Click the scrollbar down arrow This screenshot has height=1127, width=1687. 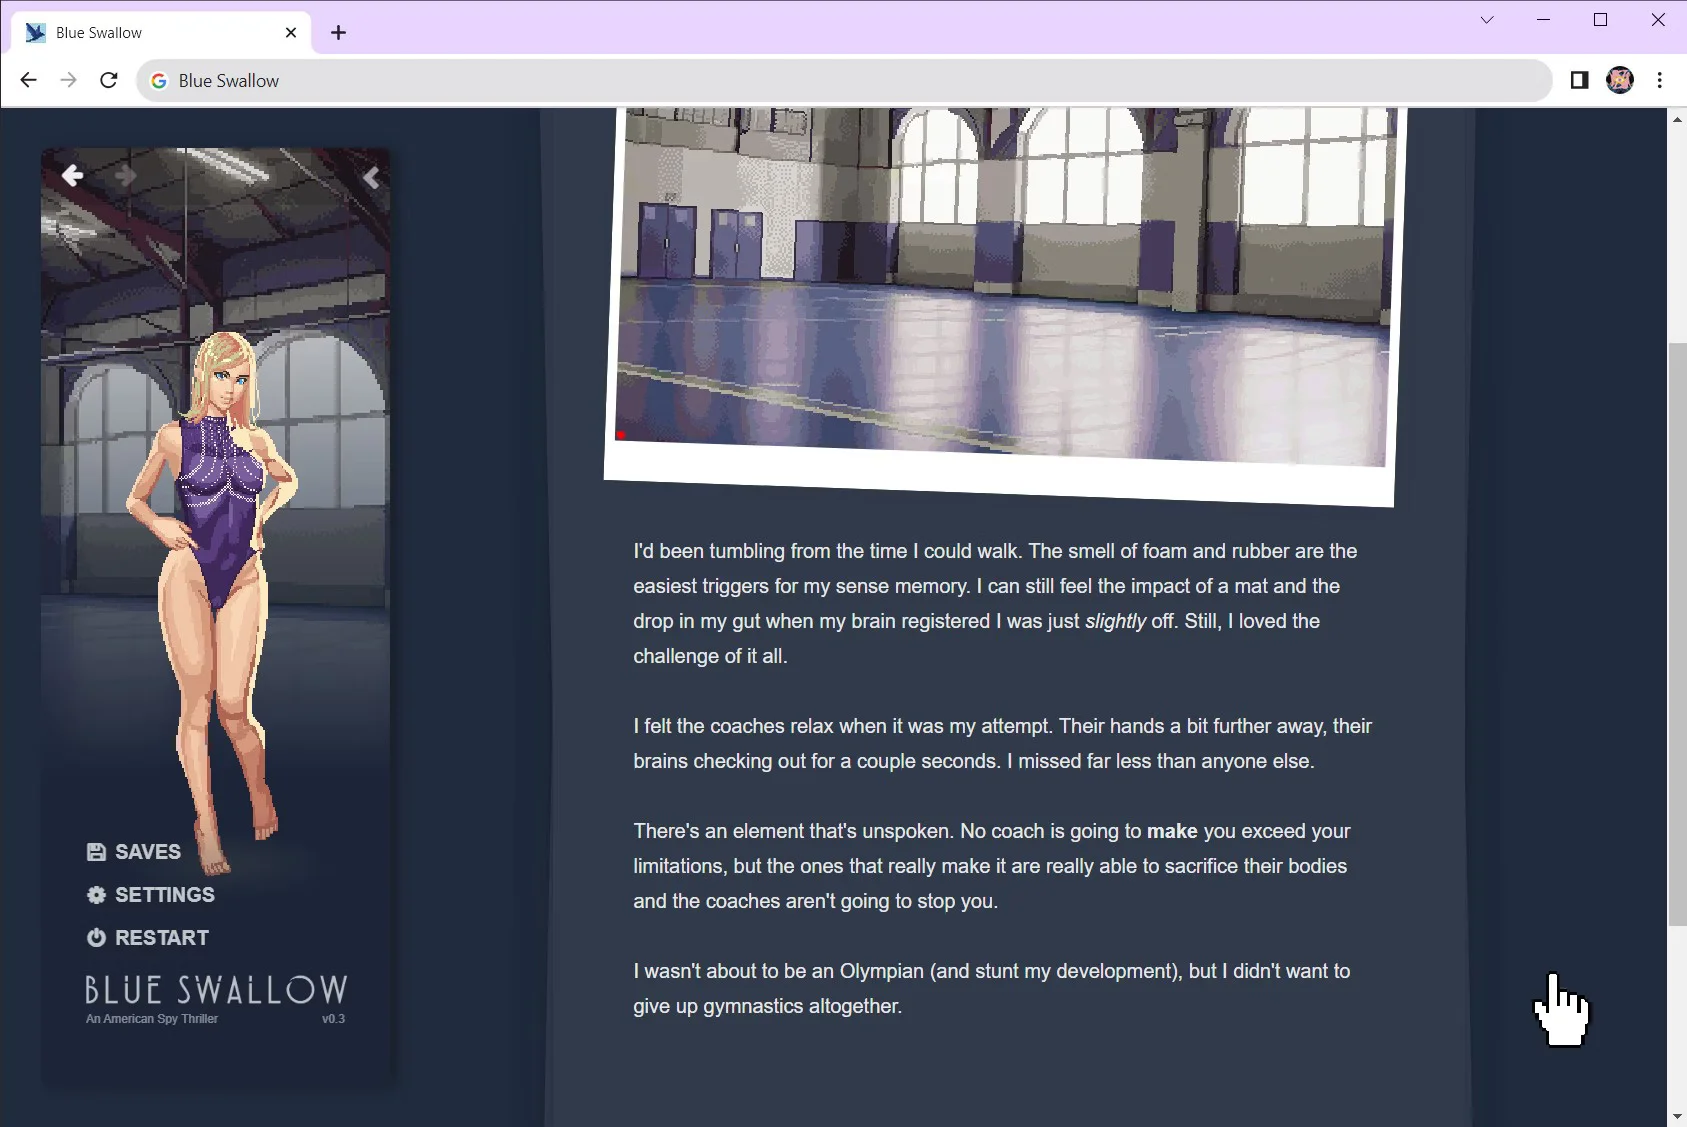[1677, 1116]
